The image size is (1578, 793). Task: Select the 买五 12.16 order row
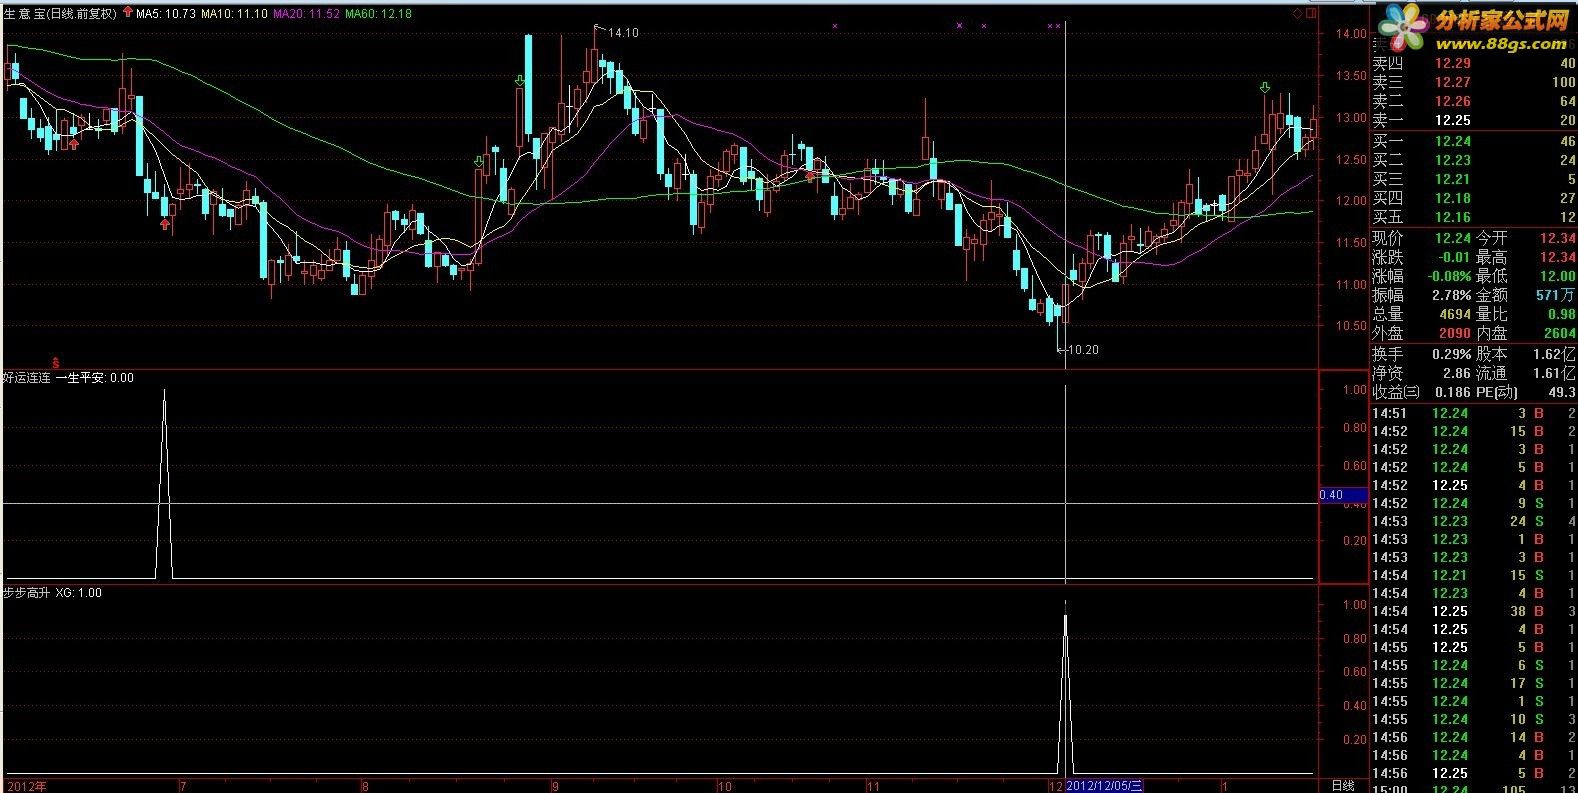click(1474, 217)
